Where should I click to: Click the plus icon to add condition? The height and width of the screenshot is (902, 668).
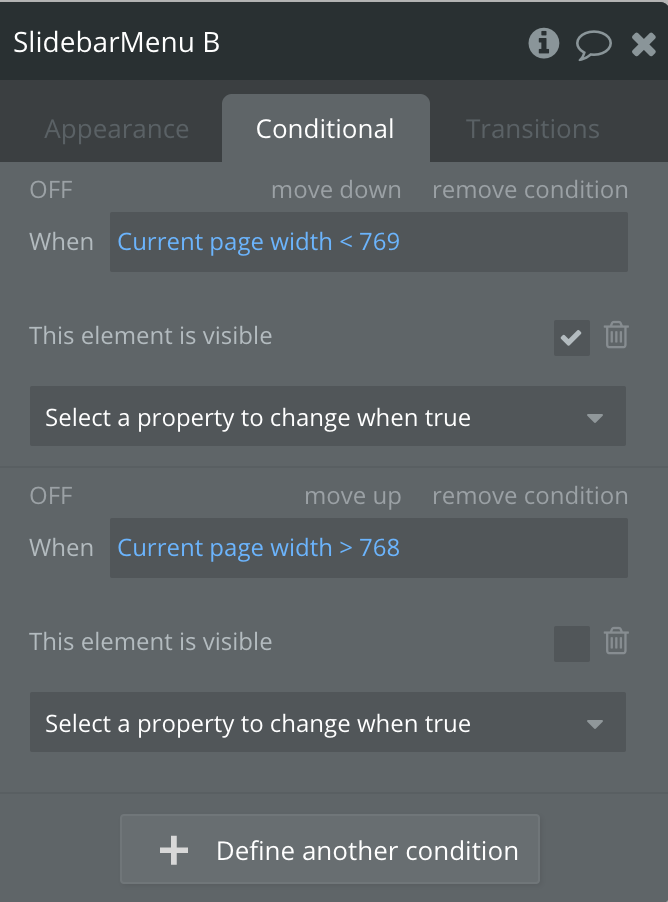coord(174,851)
